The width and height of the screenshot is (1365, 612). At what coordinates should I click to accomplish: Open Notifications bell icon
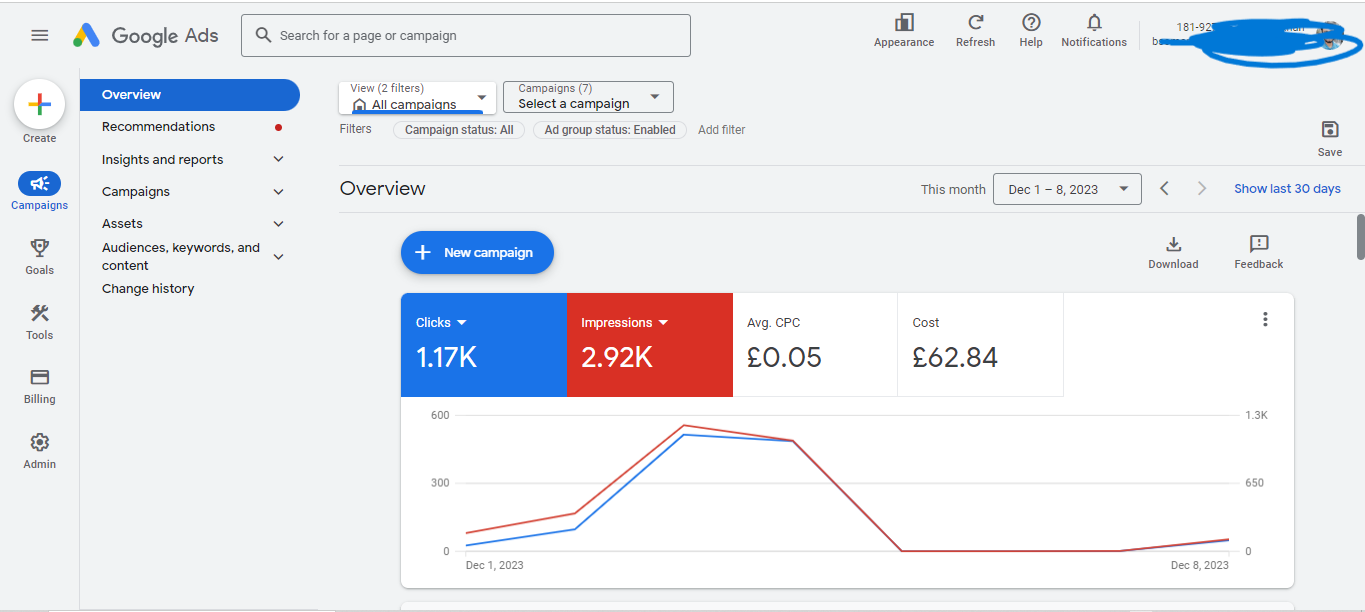click(x=1094, y=23)
